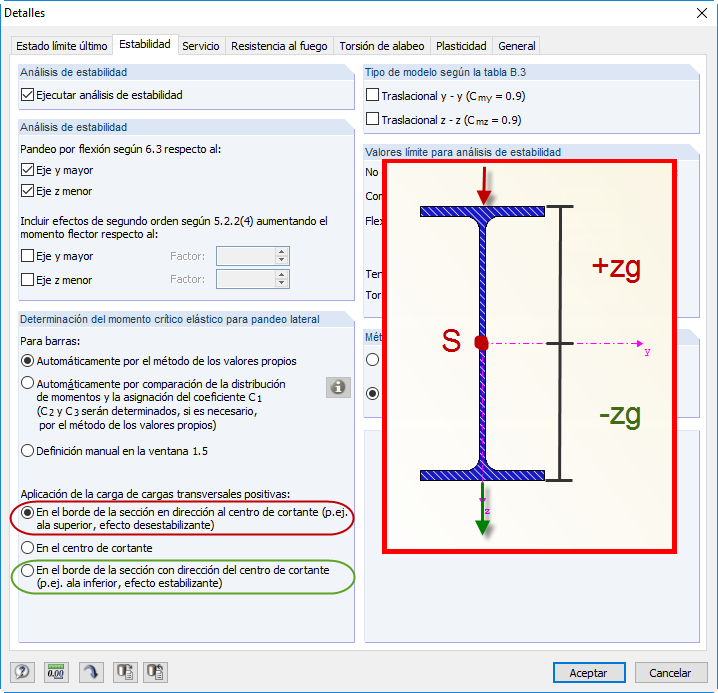Click the curved arrow reset defaults icon
The width and height of the screenshot is (718, 693).
[91, 672]
